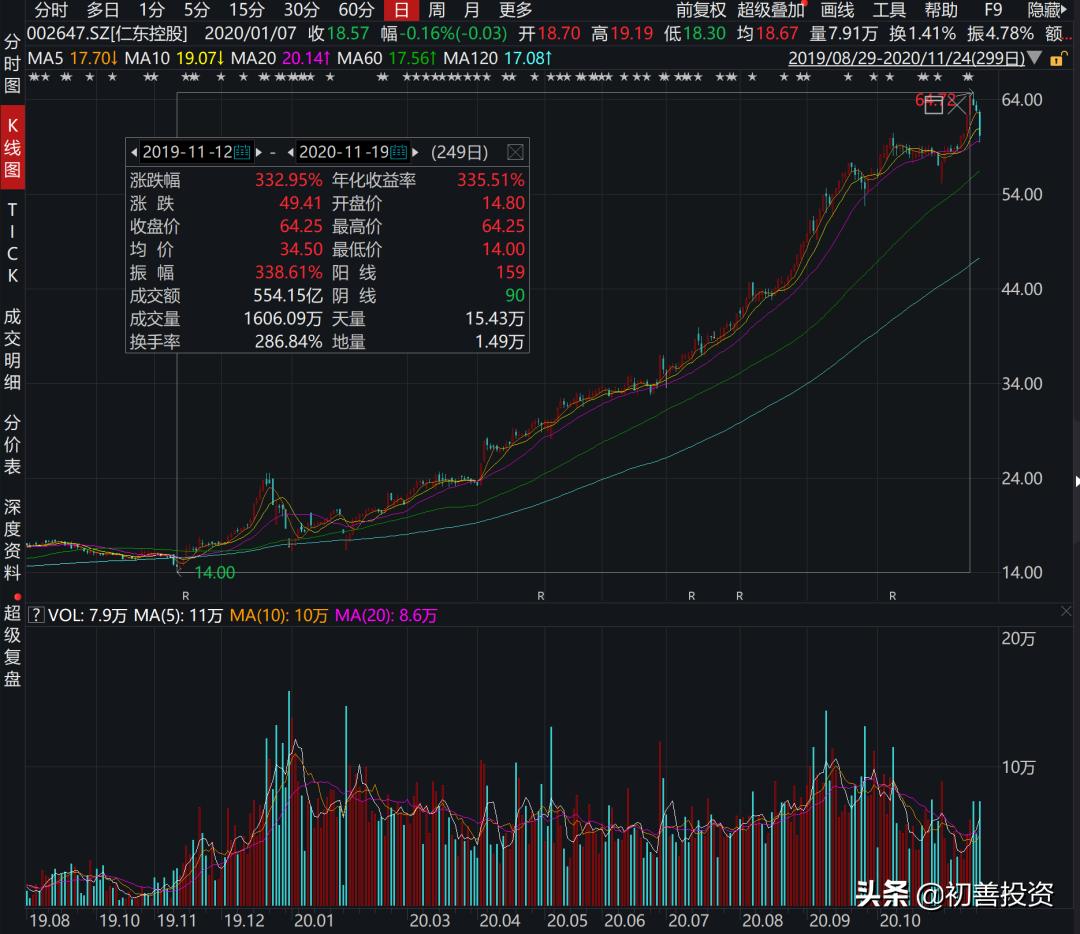Toggle the lock icon next to the date range
1080x934 pixels.
1056,58
